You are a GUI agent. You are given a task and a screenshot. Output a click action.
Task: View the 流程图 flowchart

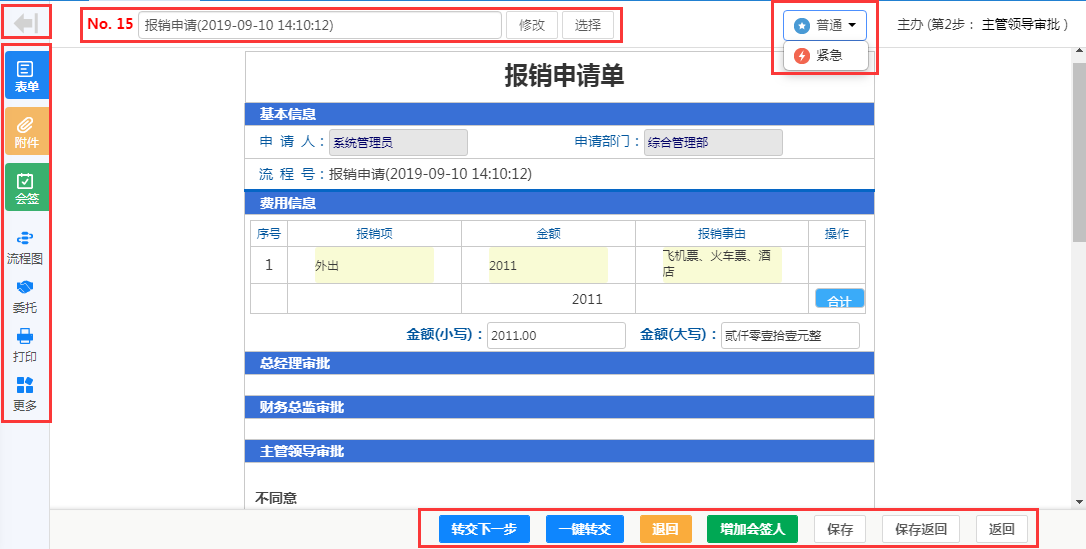point(25,246)
